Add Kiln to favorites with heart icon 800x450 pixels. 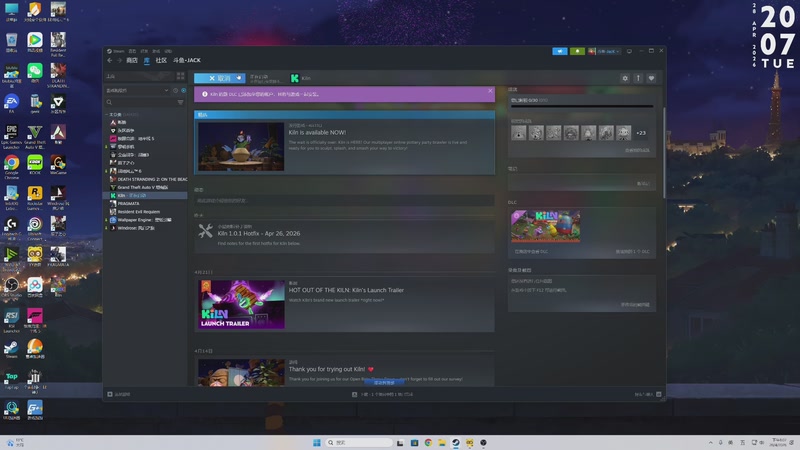point(651,78)
